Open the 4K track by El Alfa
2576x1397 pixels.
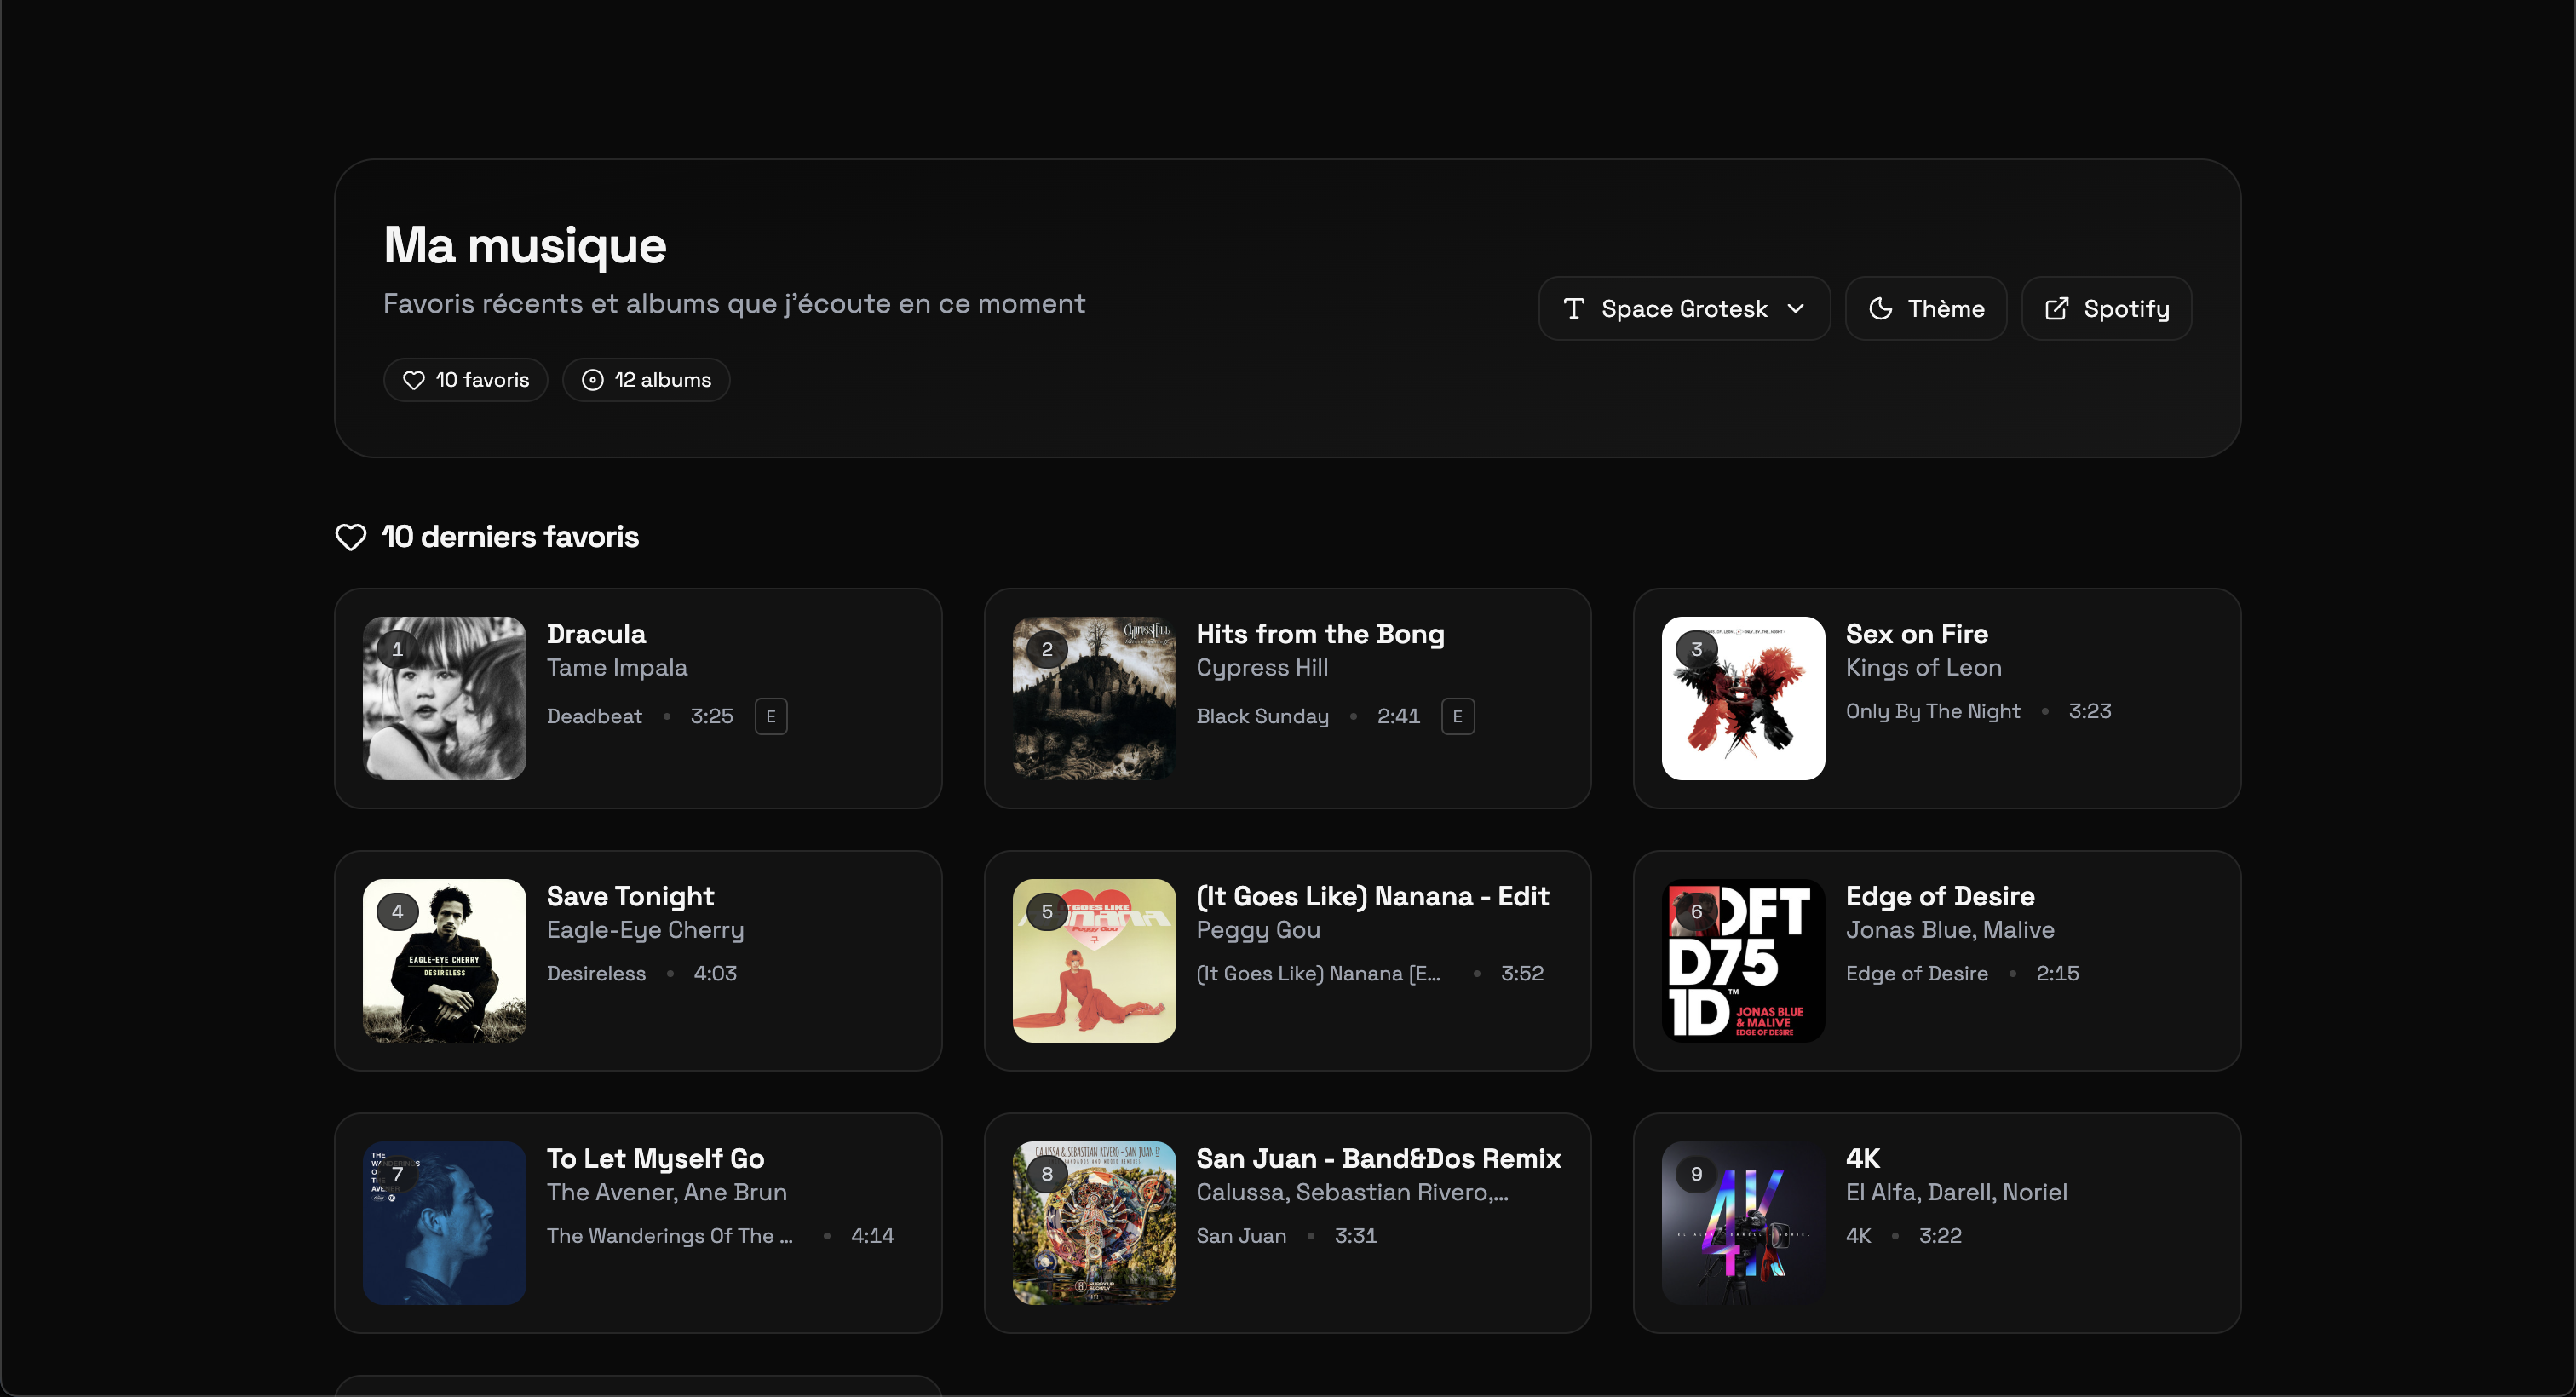[1862, 1158]
